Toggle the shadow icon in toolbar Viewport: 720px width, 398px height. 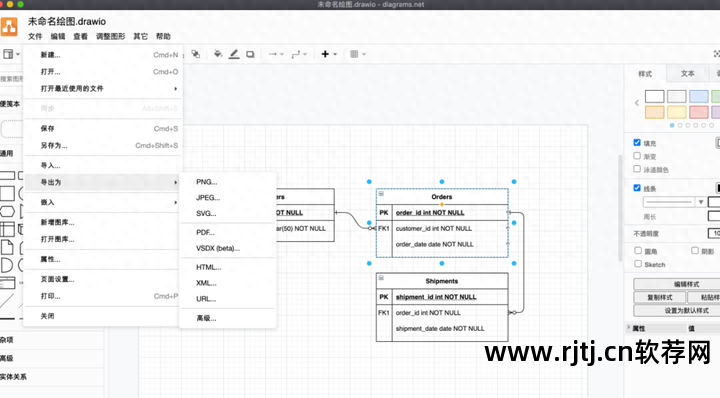pos(250,54)
